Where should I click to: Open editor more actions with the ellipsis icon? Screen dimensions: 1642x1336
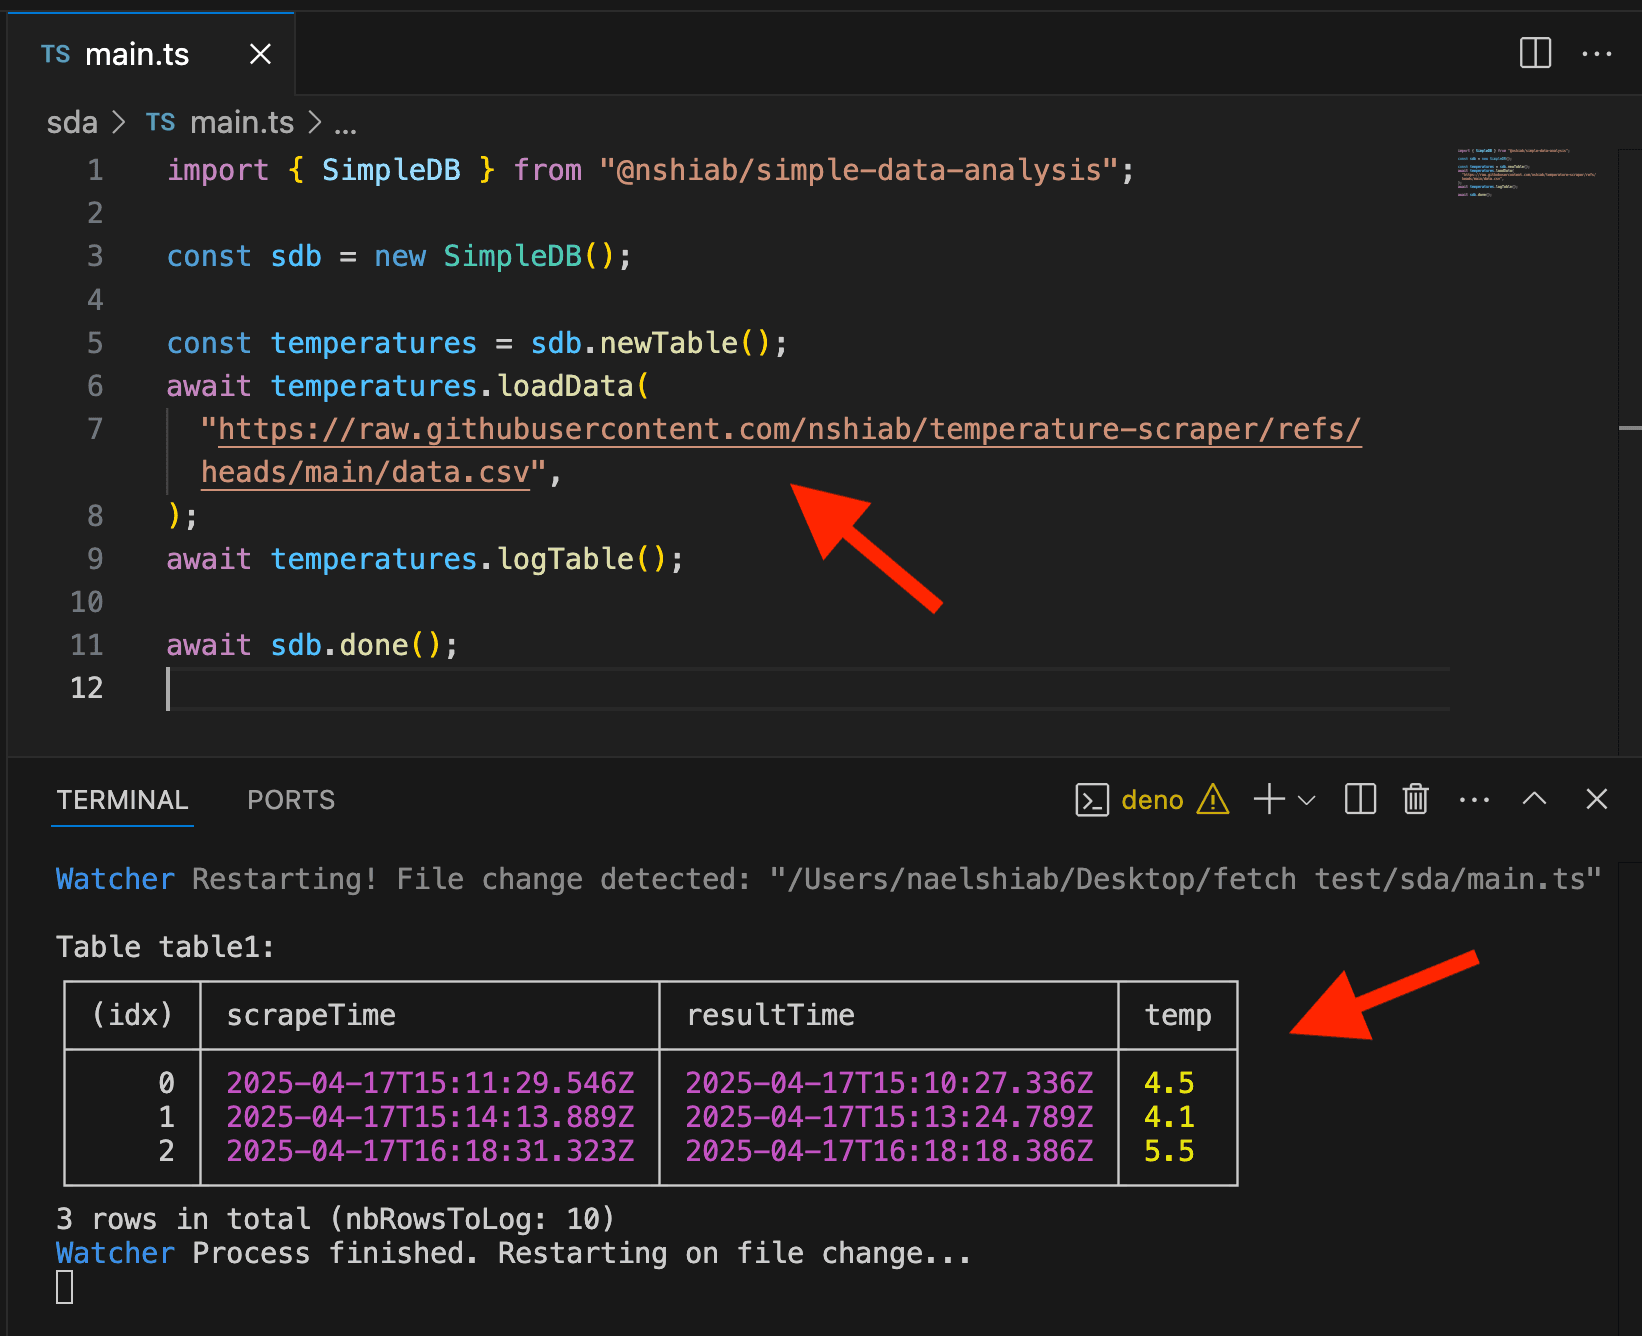pyautogui.click(x=1597, y=54)
